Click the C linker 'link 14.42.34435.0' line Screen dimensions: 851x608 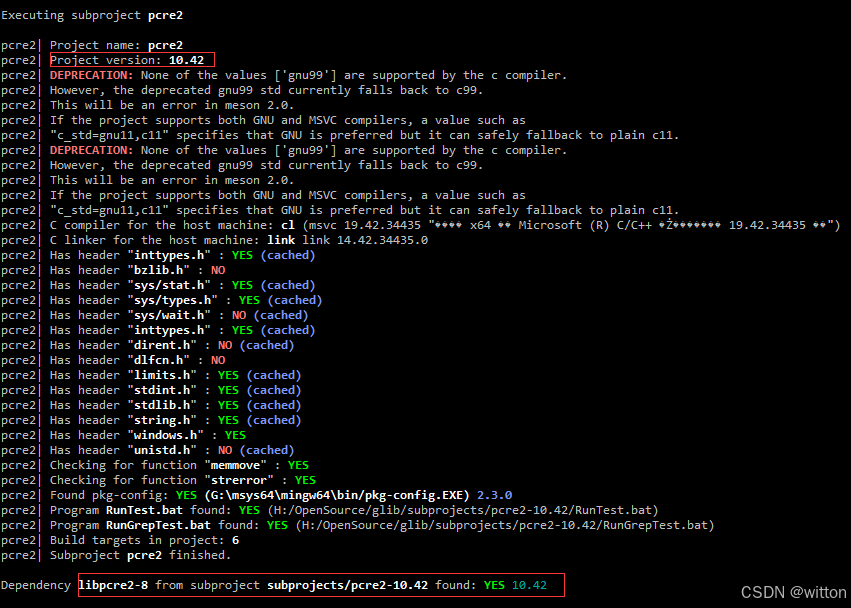tap(238, 240)
